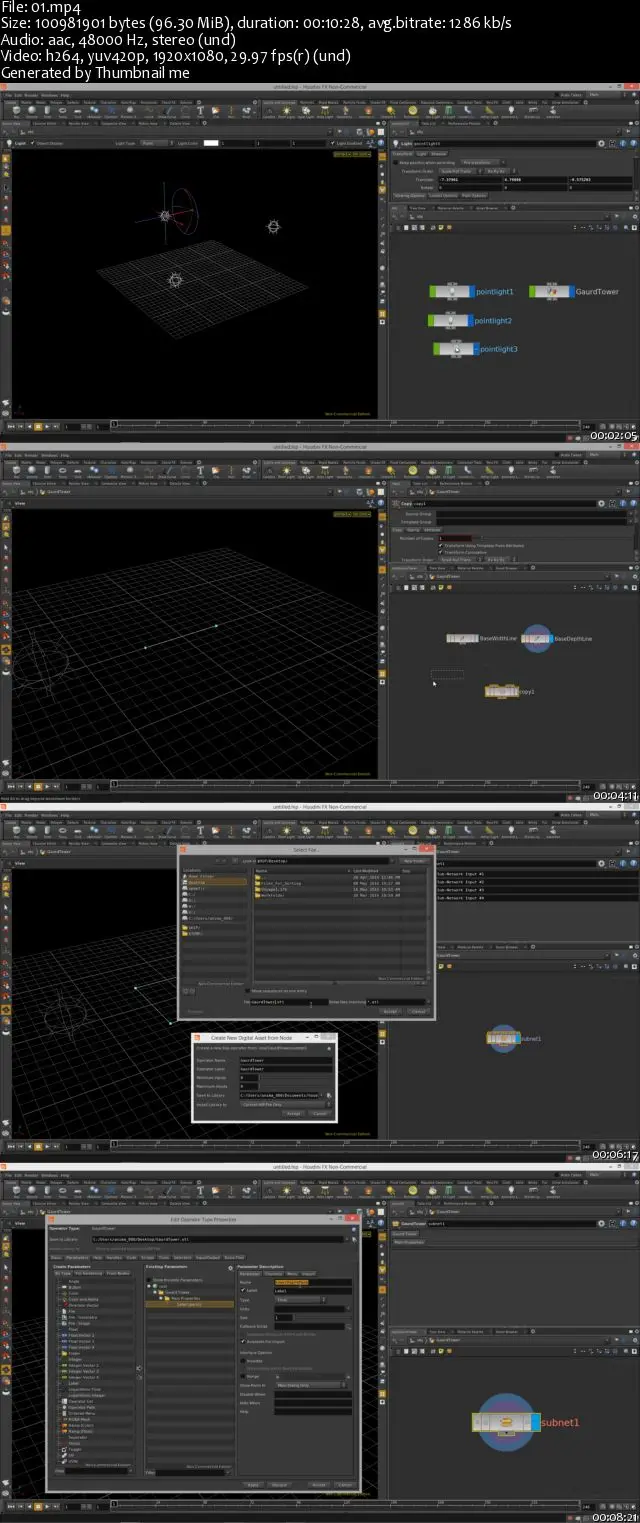Click Desktop location in Select File dialog
640x1523 pixels.
213,883
